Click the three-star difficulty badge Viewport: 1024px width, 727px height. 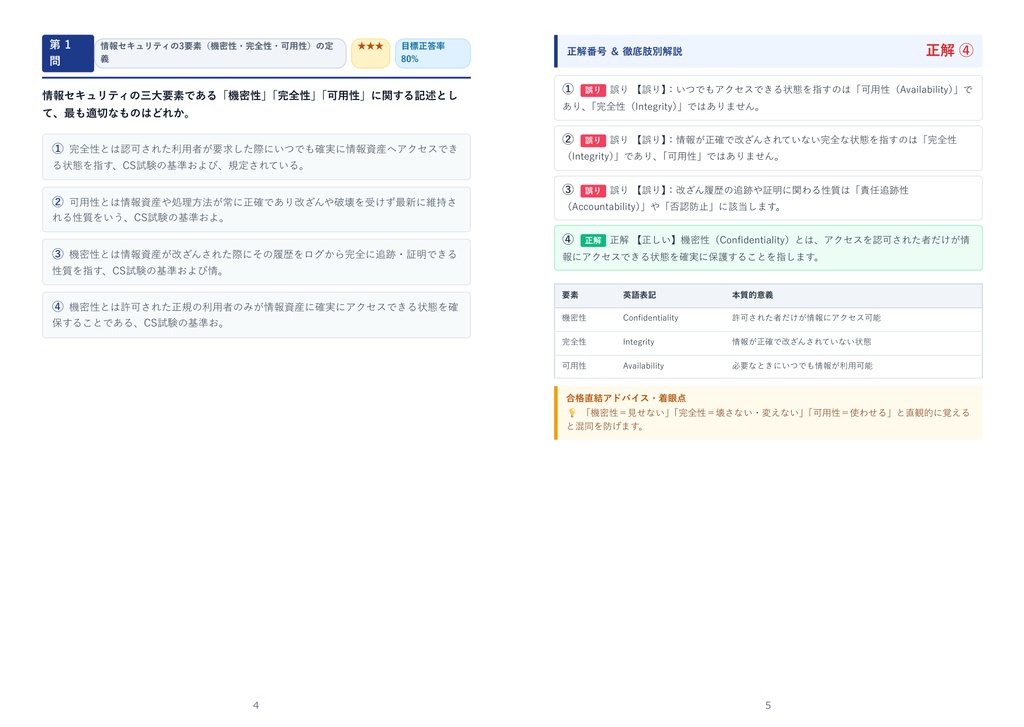370,53
